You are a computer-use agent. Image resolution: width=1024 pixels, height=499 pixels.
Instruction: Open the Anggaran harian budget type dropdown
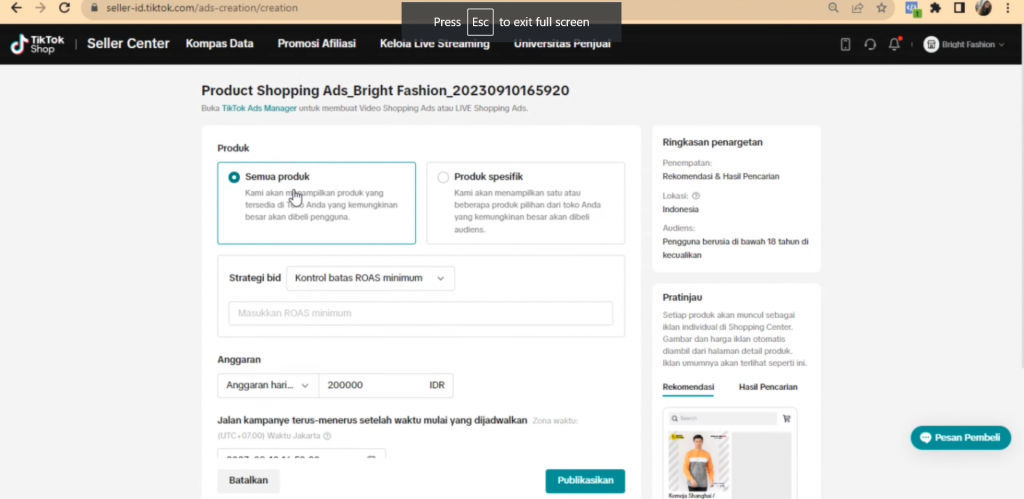click(267, 385)
